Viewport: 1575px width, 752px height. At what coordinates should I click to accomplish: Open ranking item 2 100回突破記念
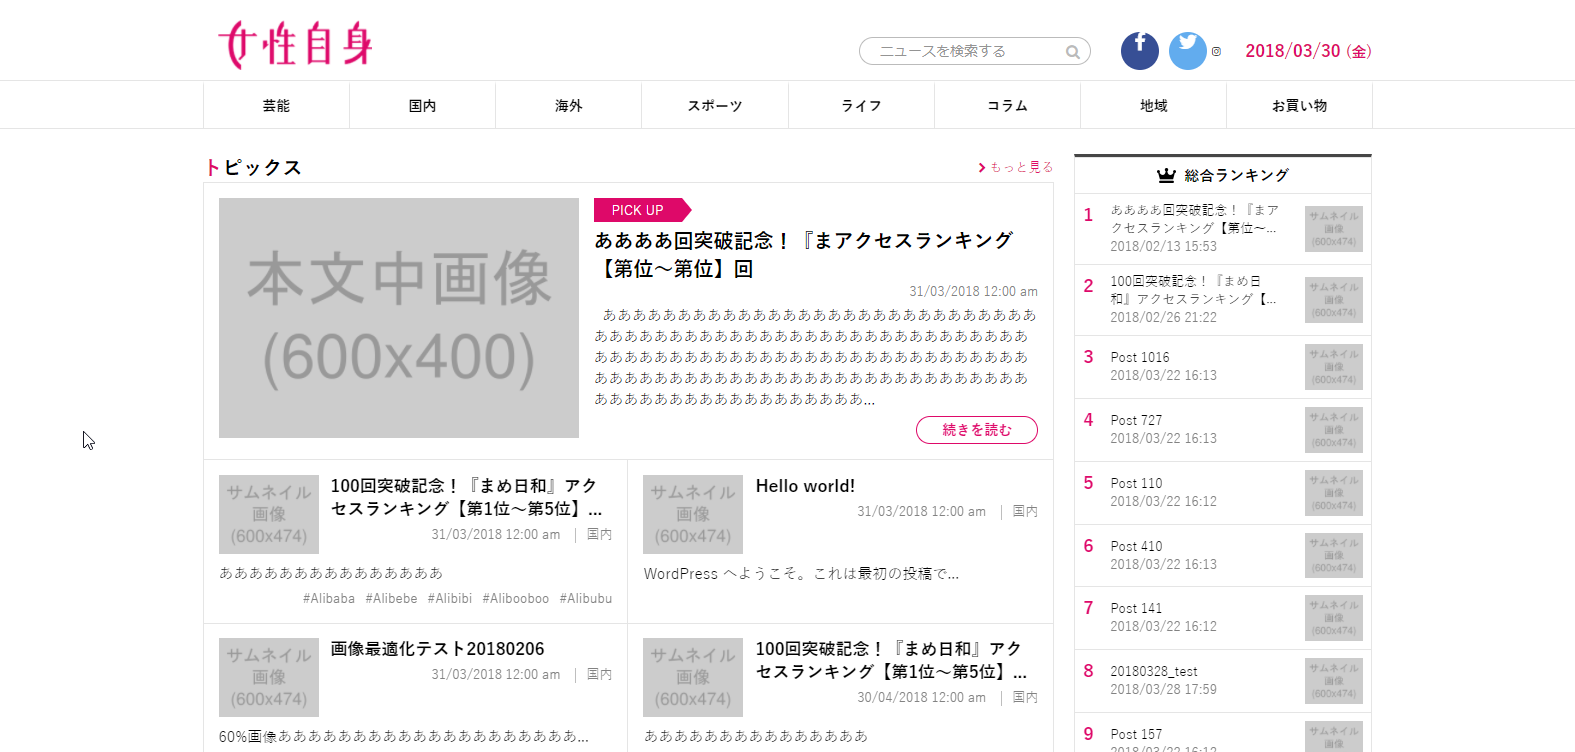(x=1194, y=290)
